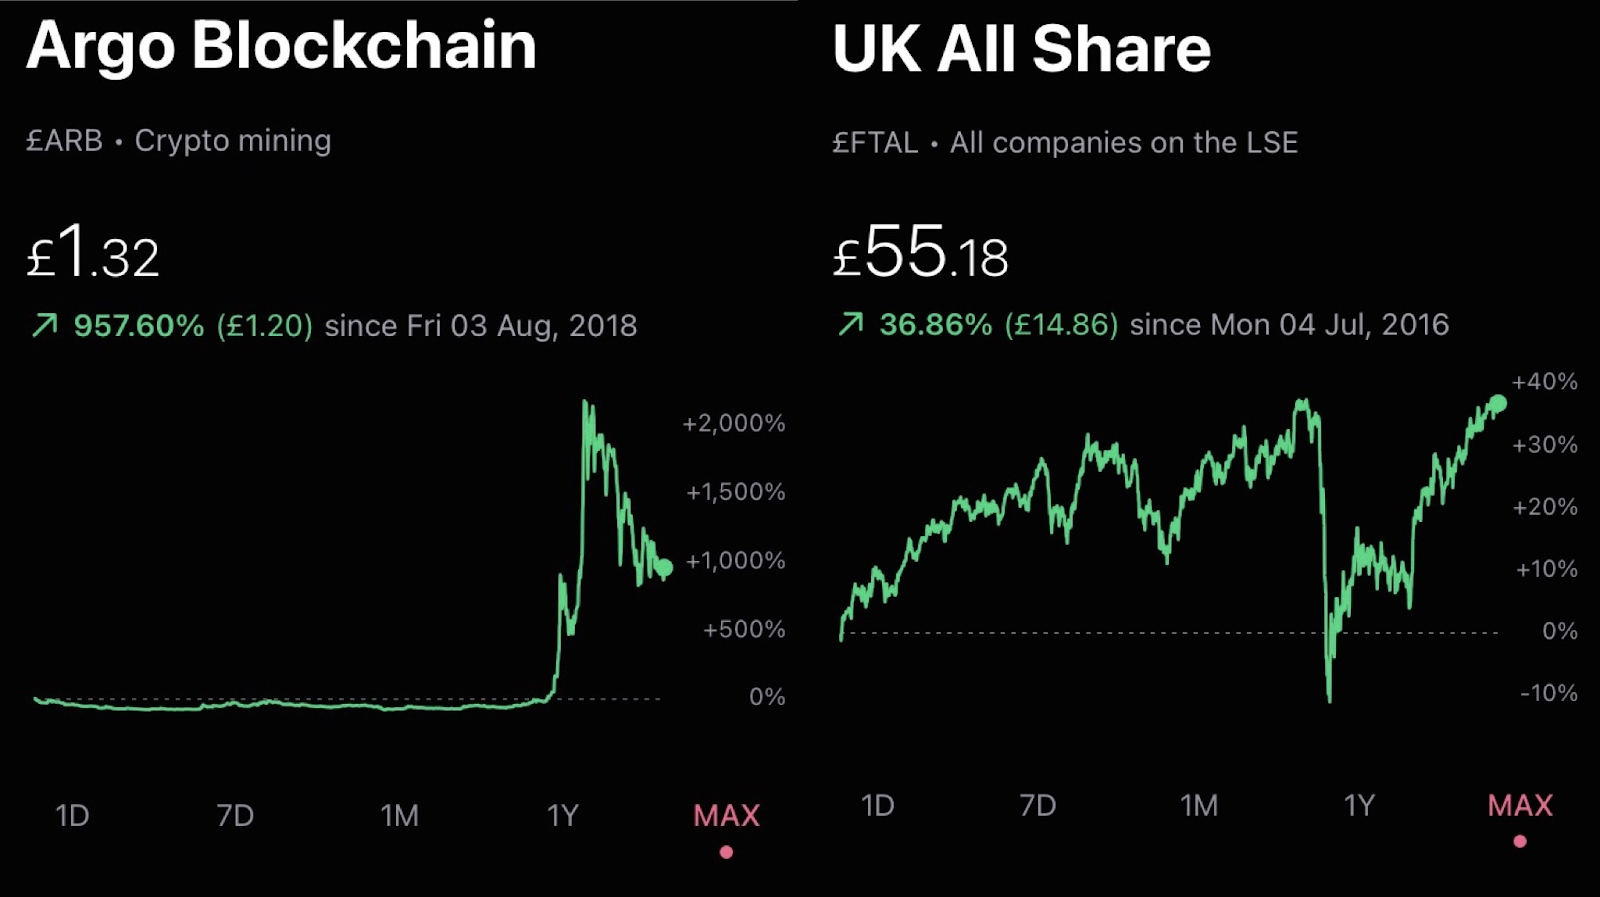The image size is (1600, 897).
Task: Click the pink endpoint dot on UK All Share chart
Action: click(1498, 403)
